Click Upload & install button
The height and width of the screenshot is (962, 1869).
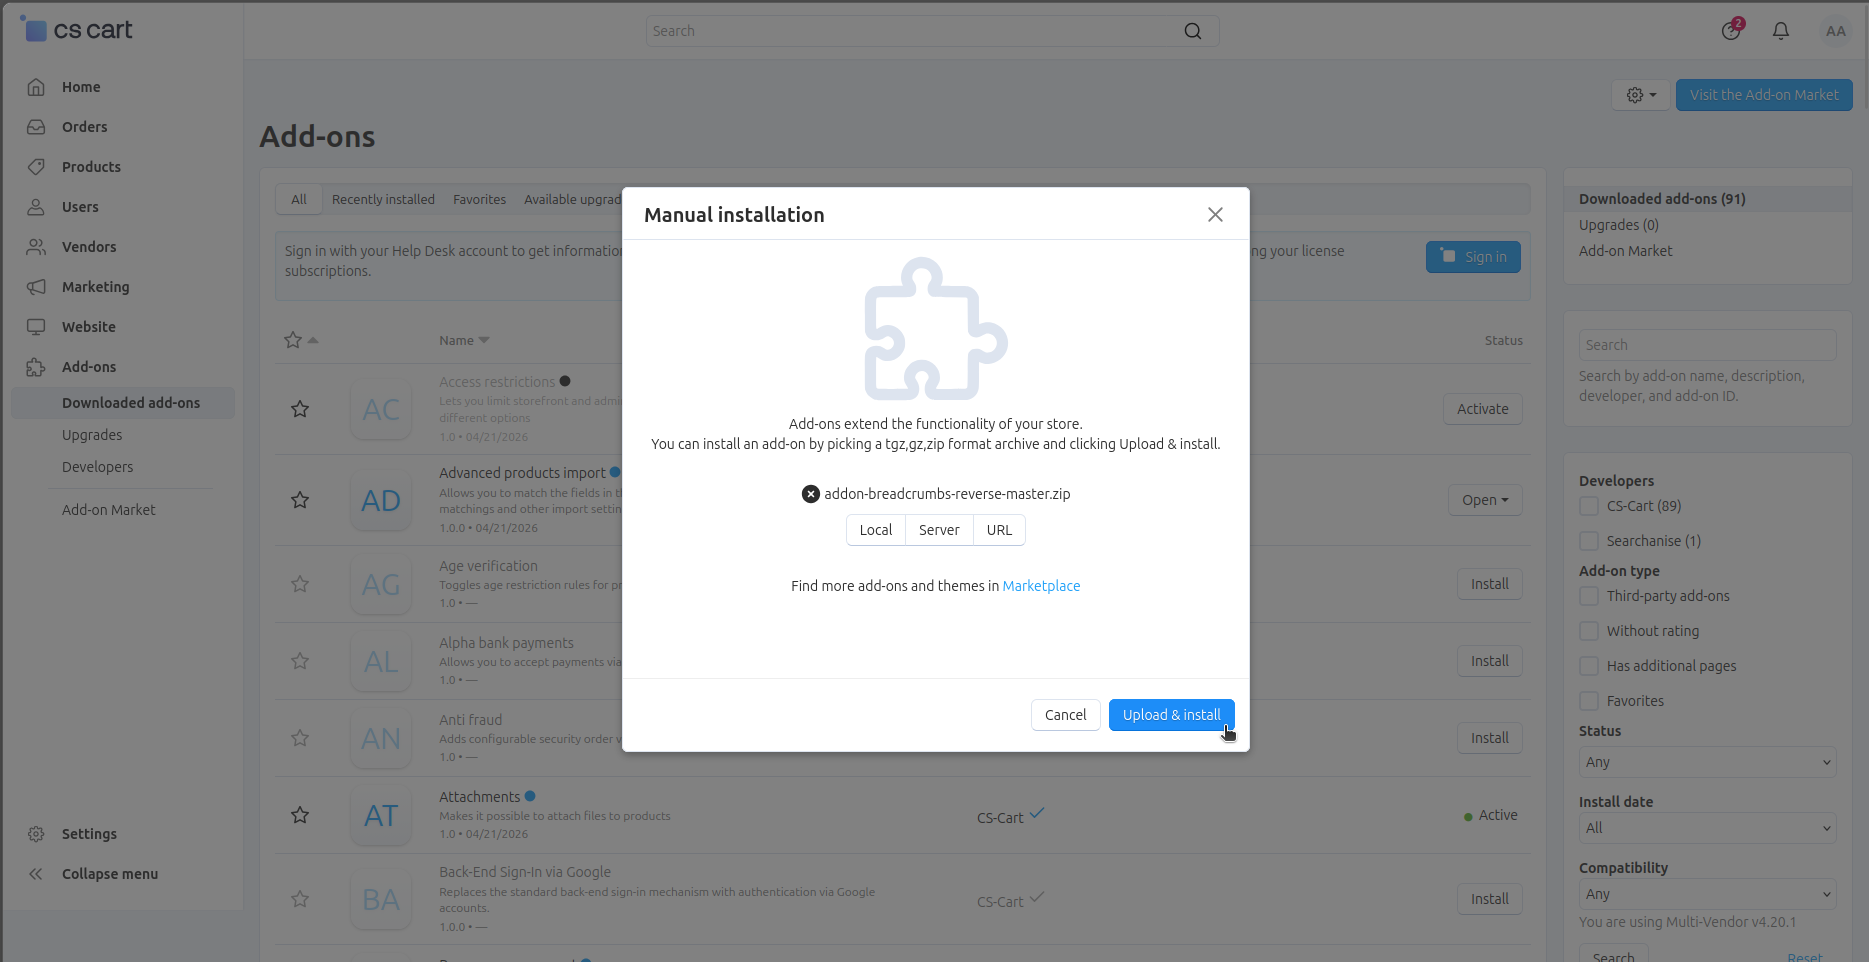coord(1171,715)
